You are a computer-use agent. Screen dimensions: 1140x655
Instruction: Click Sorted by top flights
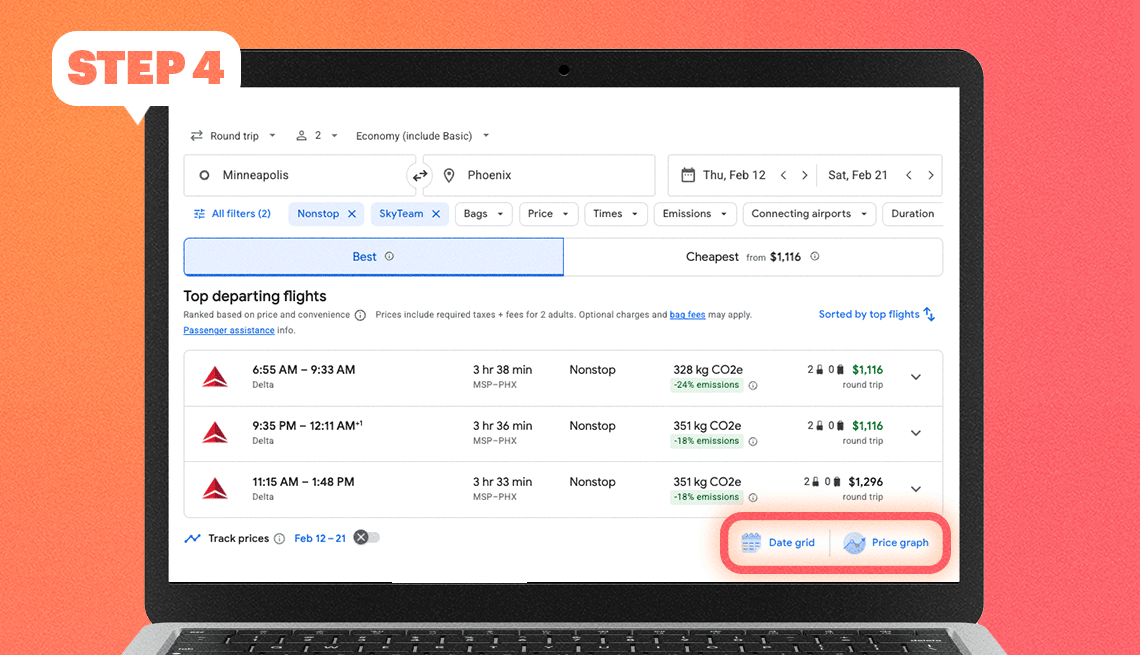869,313
